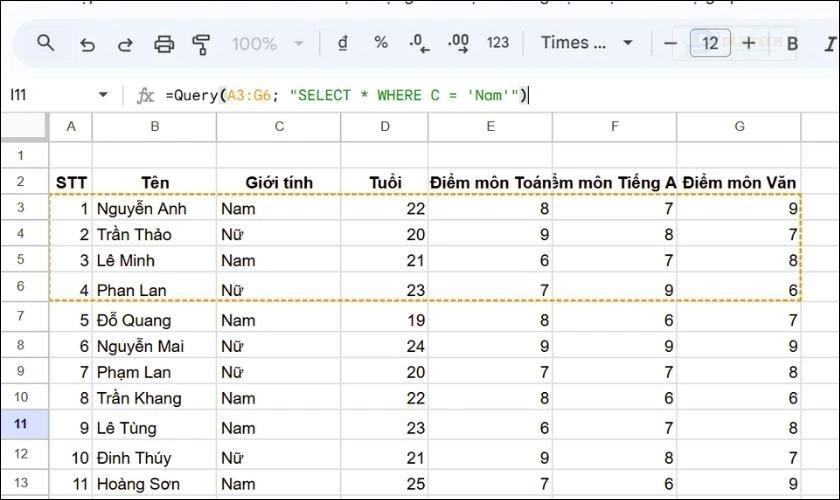Click cell Trần Thảo
The width and height of the screenshot is (840, 500).
point(154,234)
